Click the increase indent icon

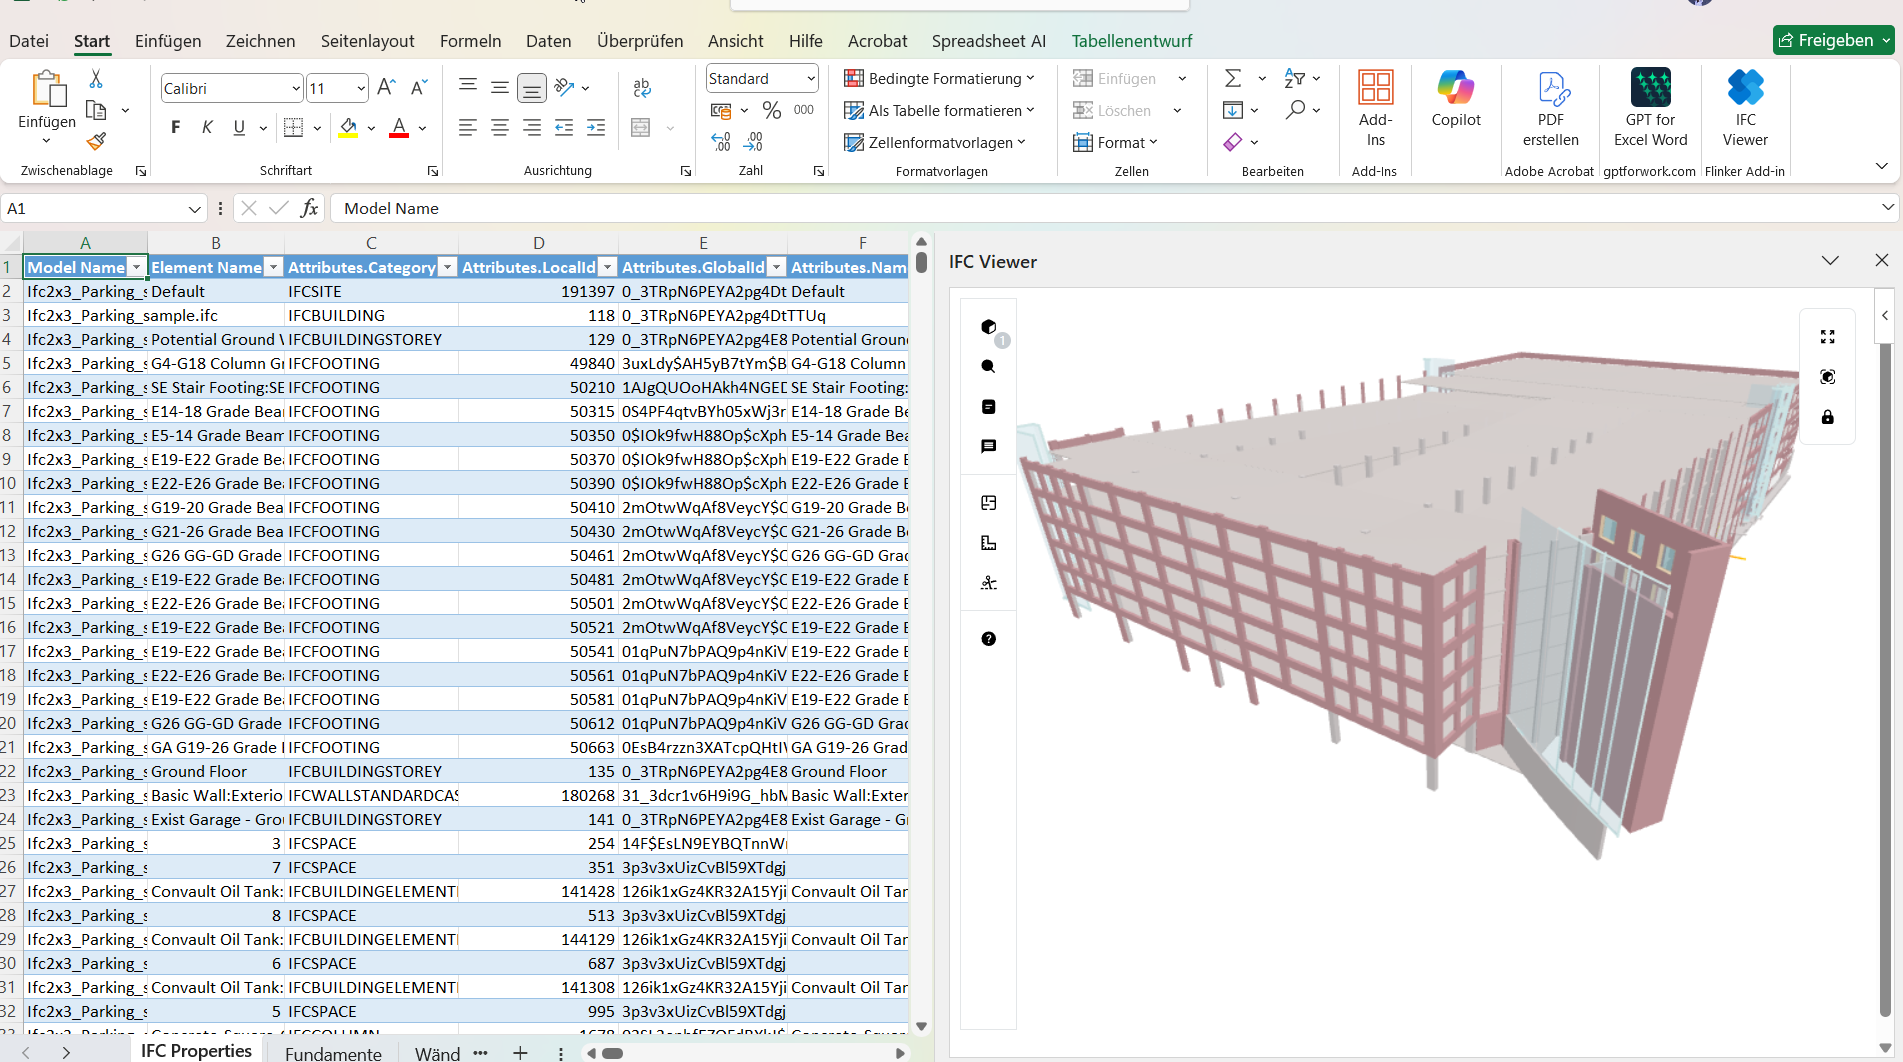596,127
